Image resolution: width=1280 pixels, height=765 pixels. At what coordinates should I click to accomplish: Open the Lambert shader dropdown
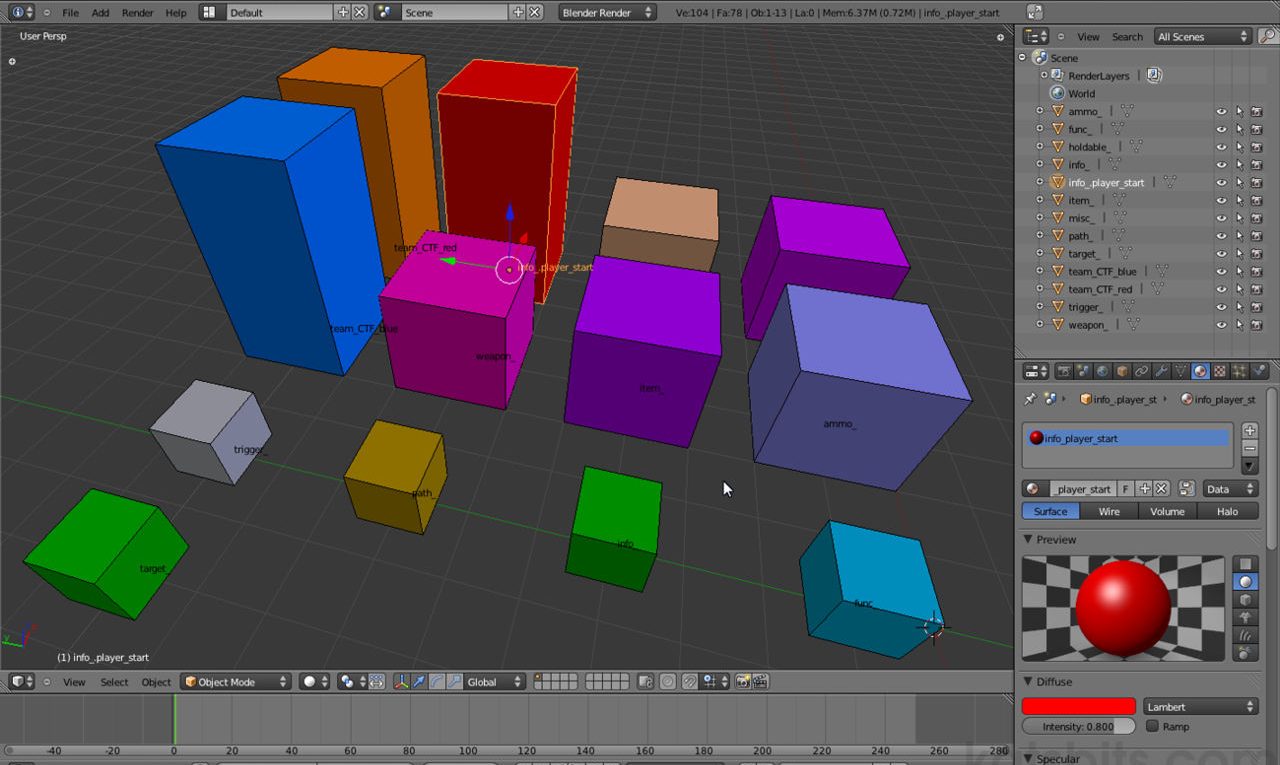1199,706
